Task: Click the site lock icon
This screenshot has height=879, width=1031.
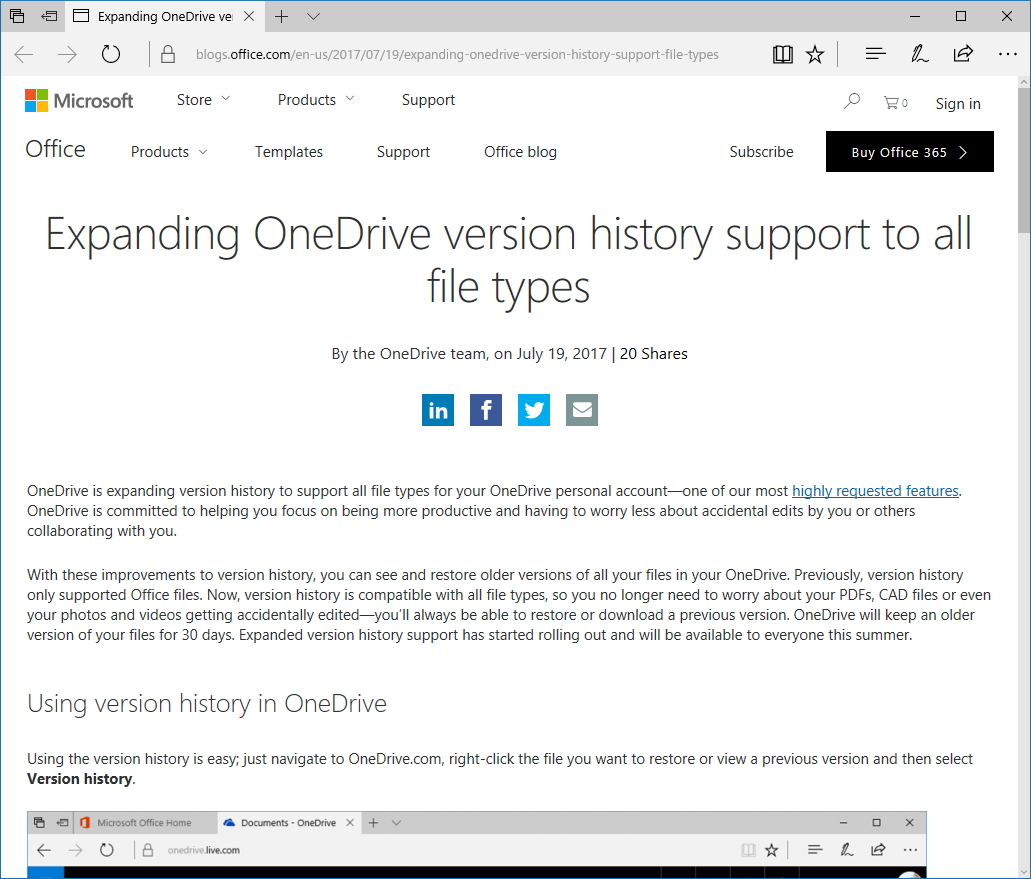Action: tap(168, 54)
